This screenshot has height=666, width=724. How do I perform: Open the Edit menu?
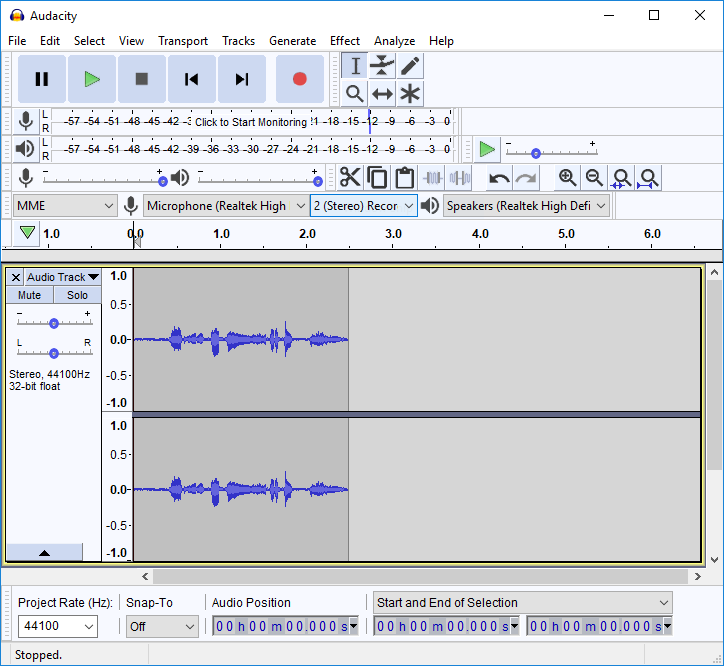[x=50, y=41]
